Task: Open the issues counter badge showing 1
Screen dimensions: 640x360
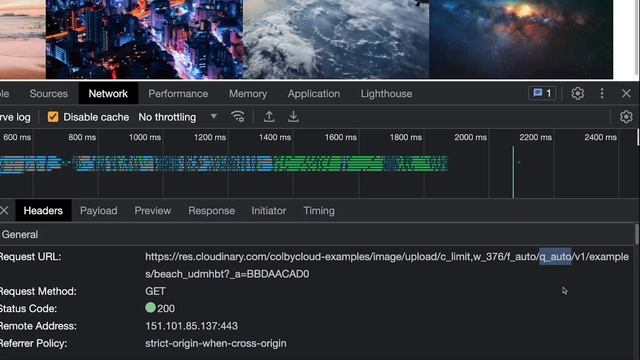Action: click(542, 93)
